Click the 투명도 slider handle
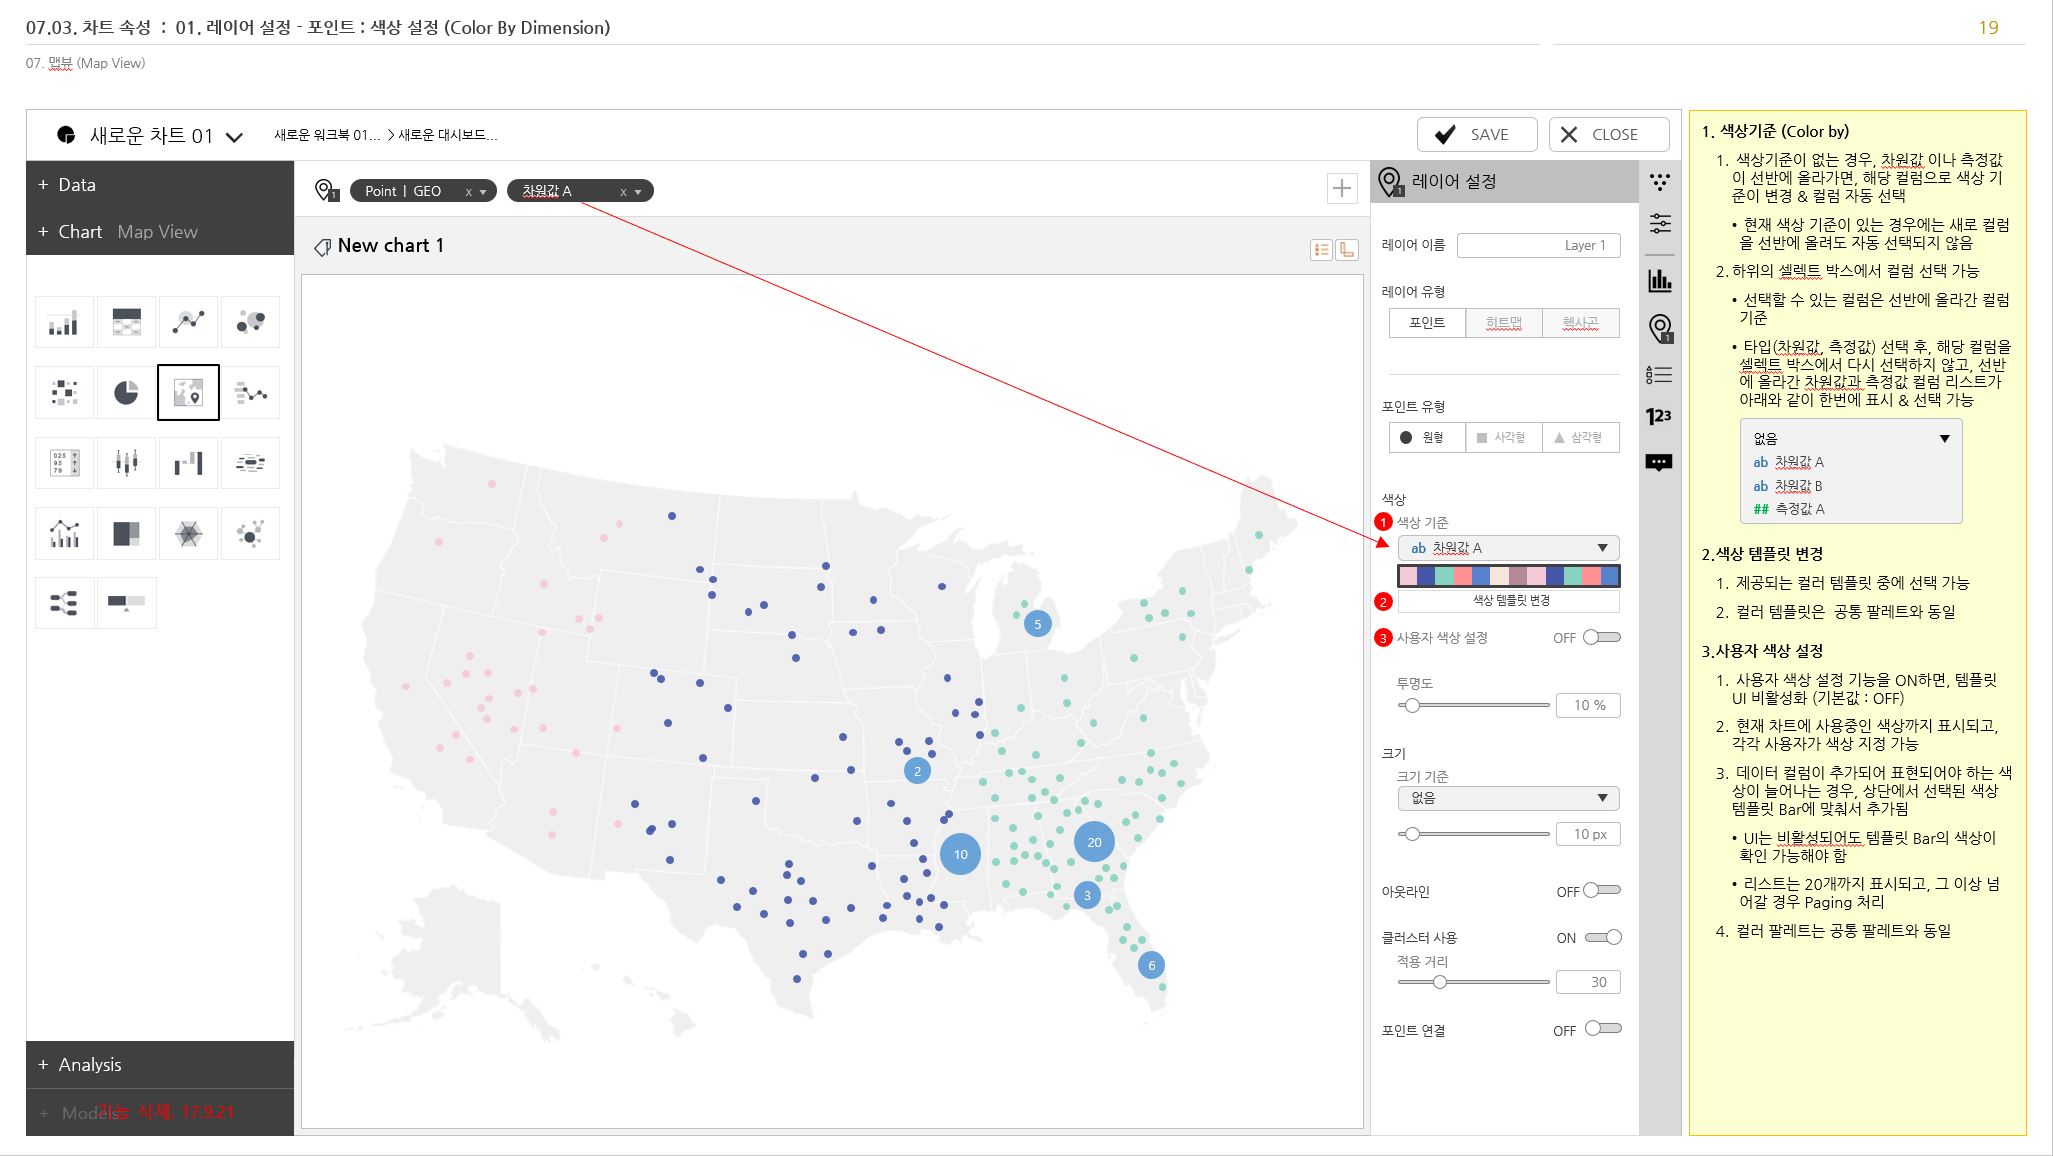 [1412, 705]
